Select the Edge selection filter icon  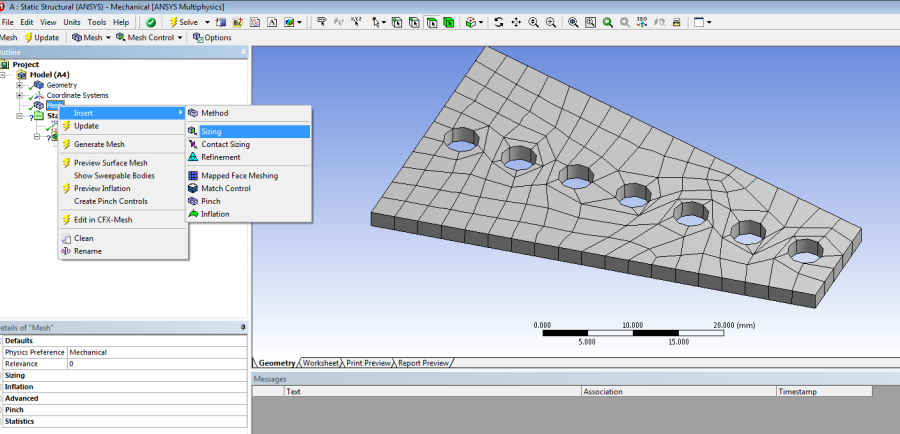coord(414,22)
